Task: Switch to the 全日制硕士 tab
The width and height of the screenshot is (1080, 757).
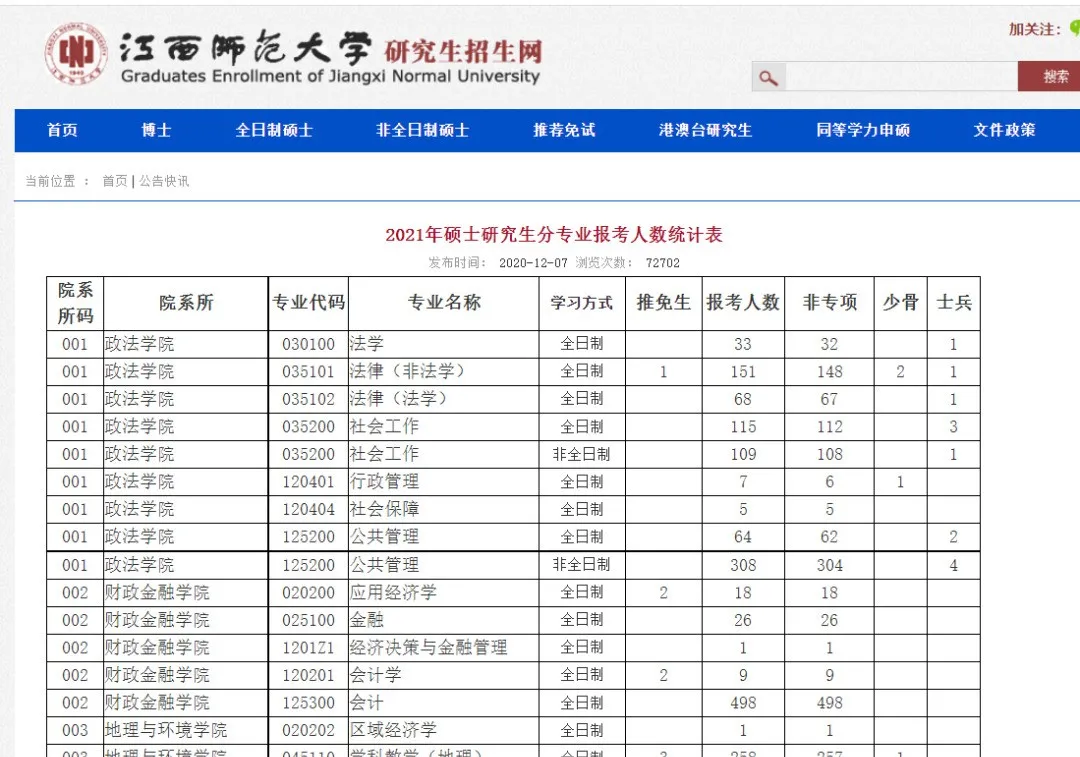Action: [x=274, y=130]
